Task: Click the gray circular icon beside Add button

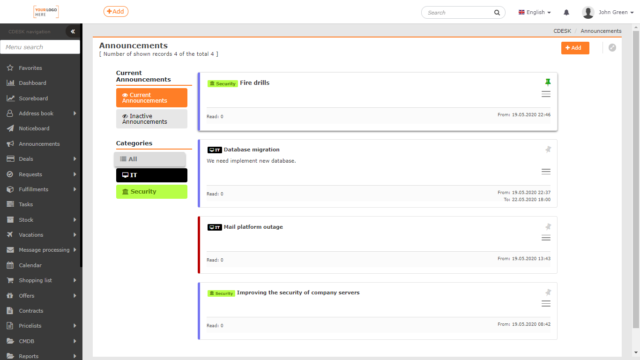Action: click(x=612, y=48)
